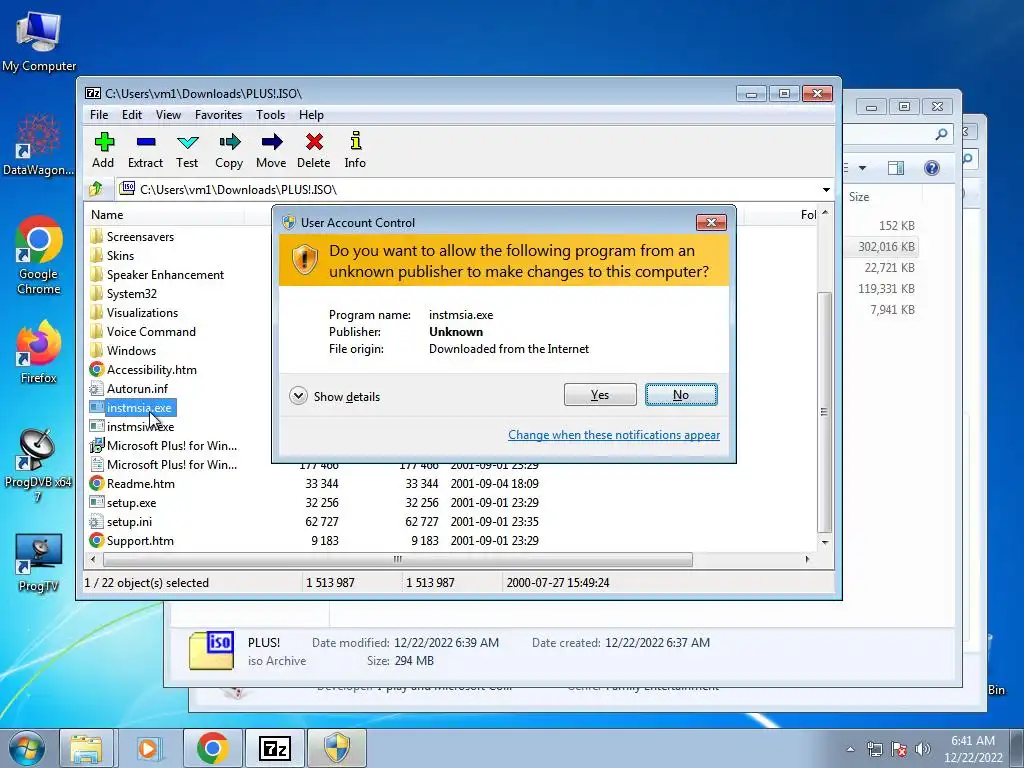Click the Delete toolbar icon
1024x768 pixels.
(313, 150)
